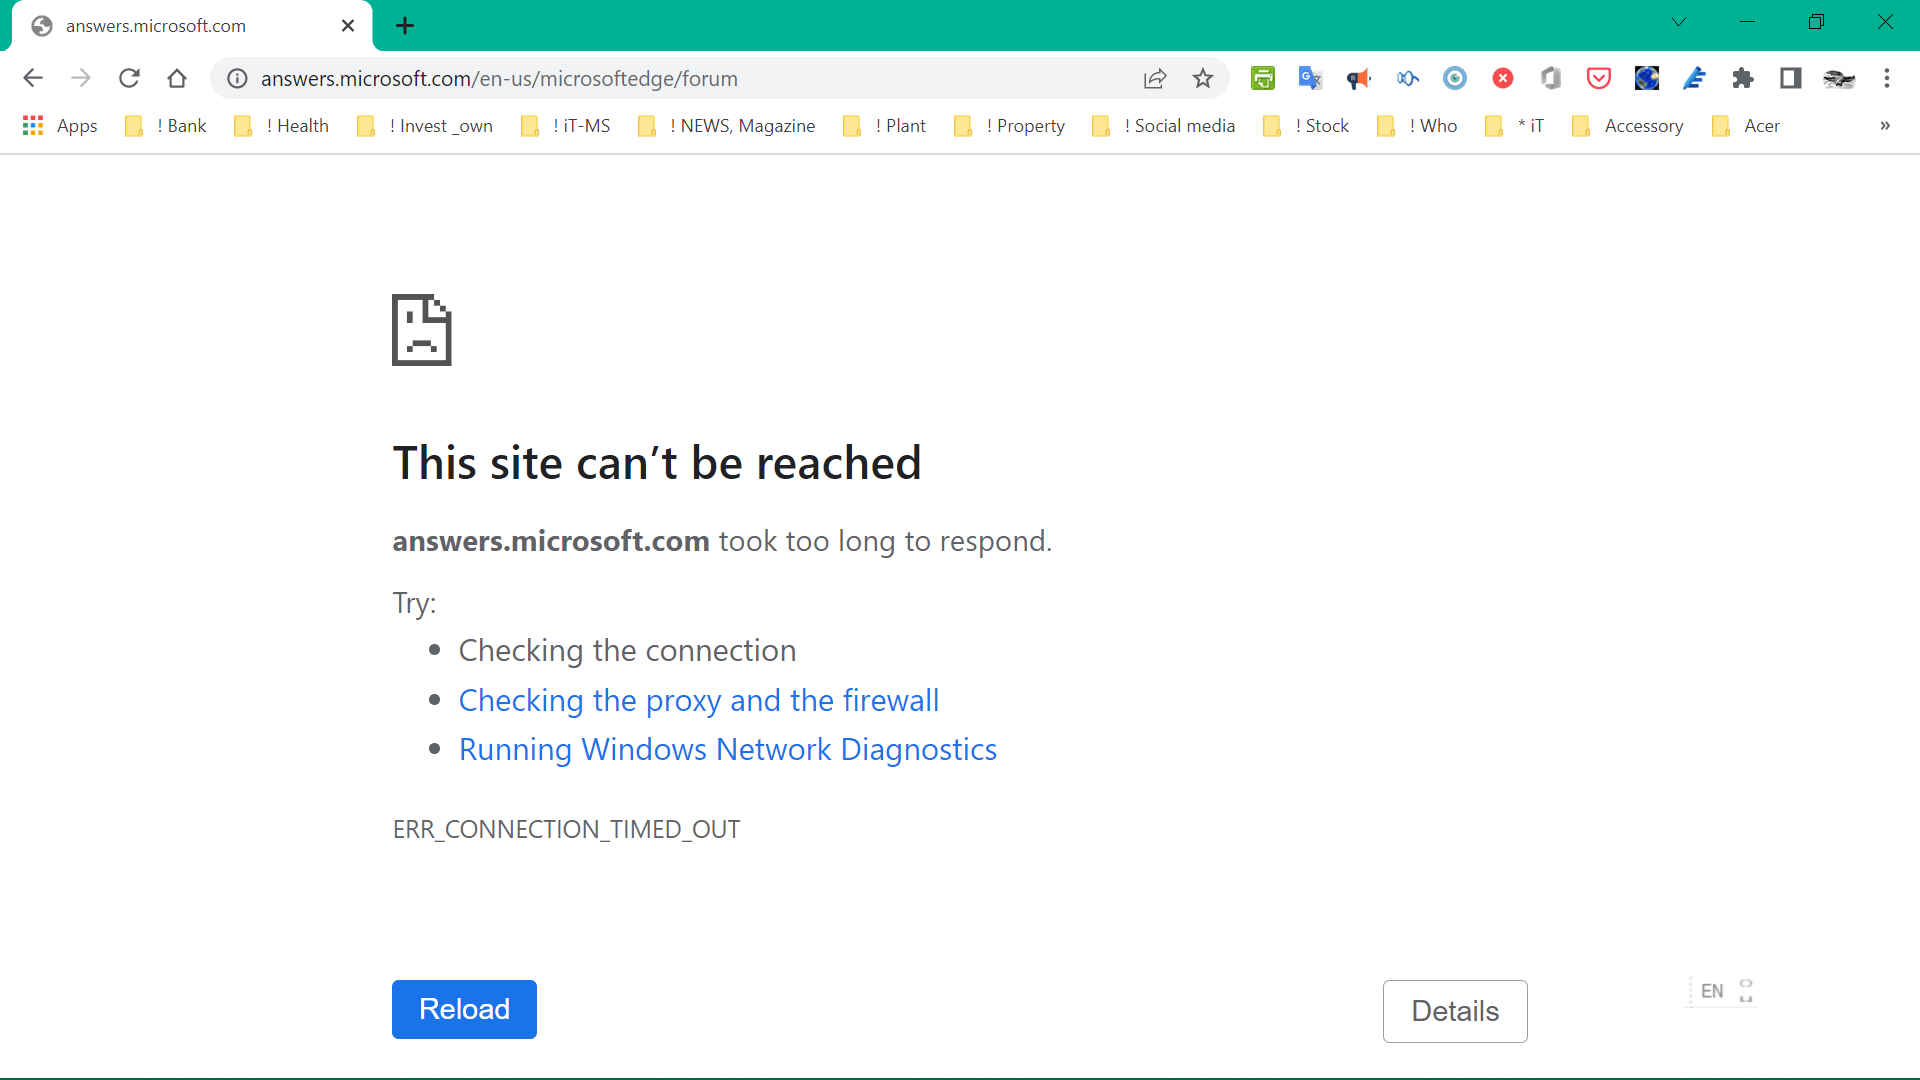Expand hidden bookmarks with double chevron
Image resolution: width=1920 pixels, height=1080 pixels.
[1884, 126]
